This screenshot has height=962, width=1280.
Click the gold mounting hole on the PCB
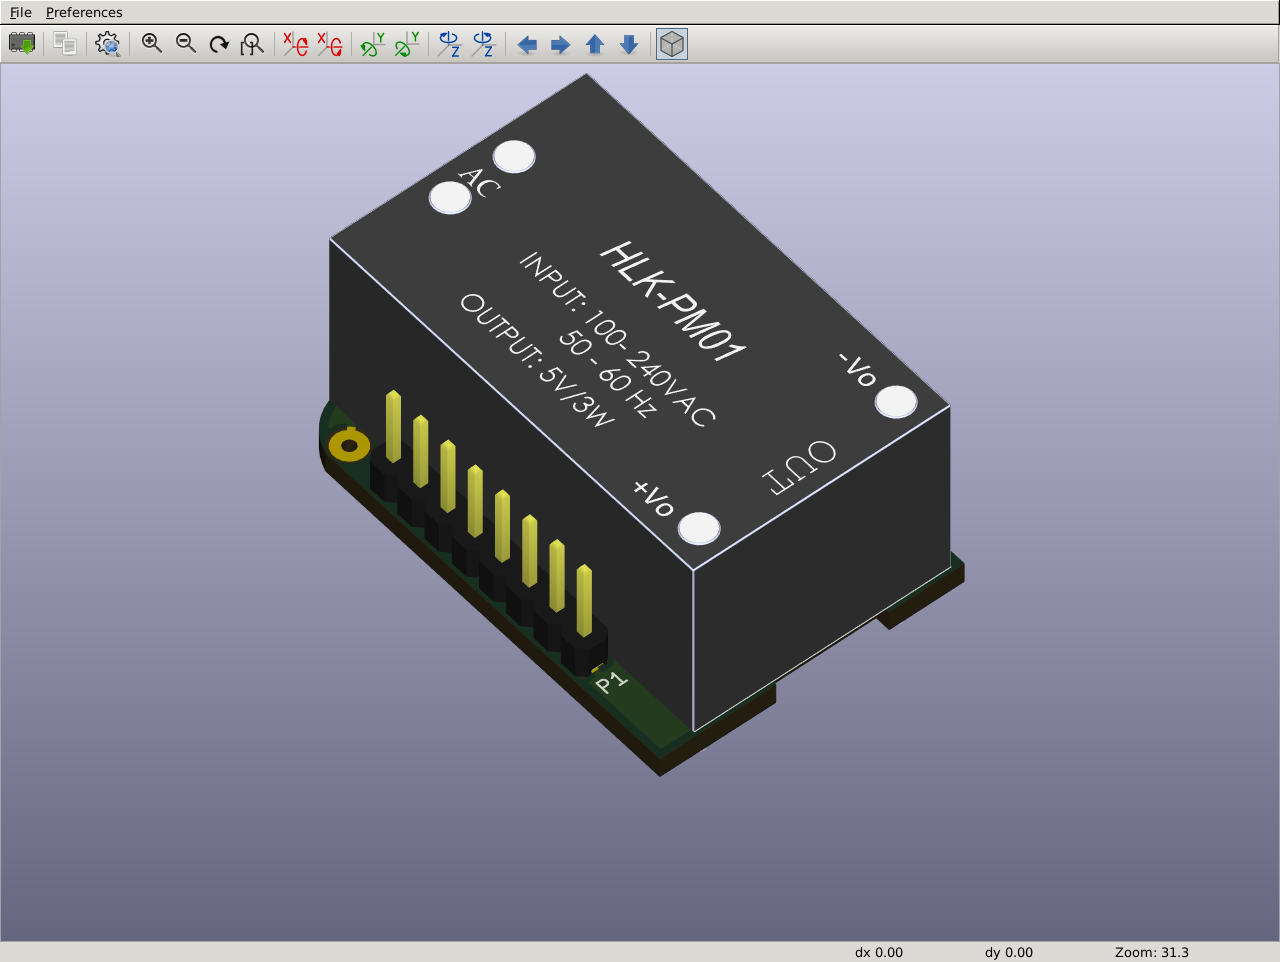coord(349,445)
